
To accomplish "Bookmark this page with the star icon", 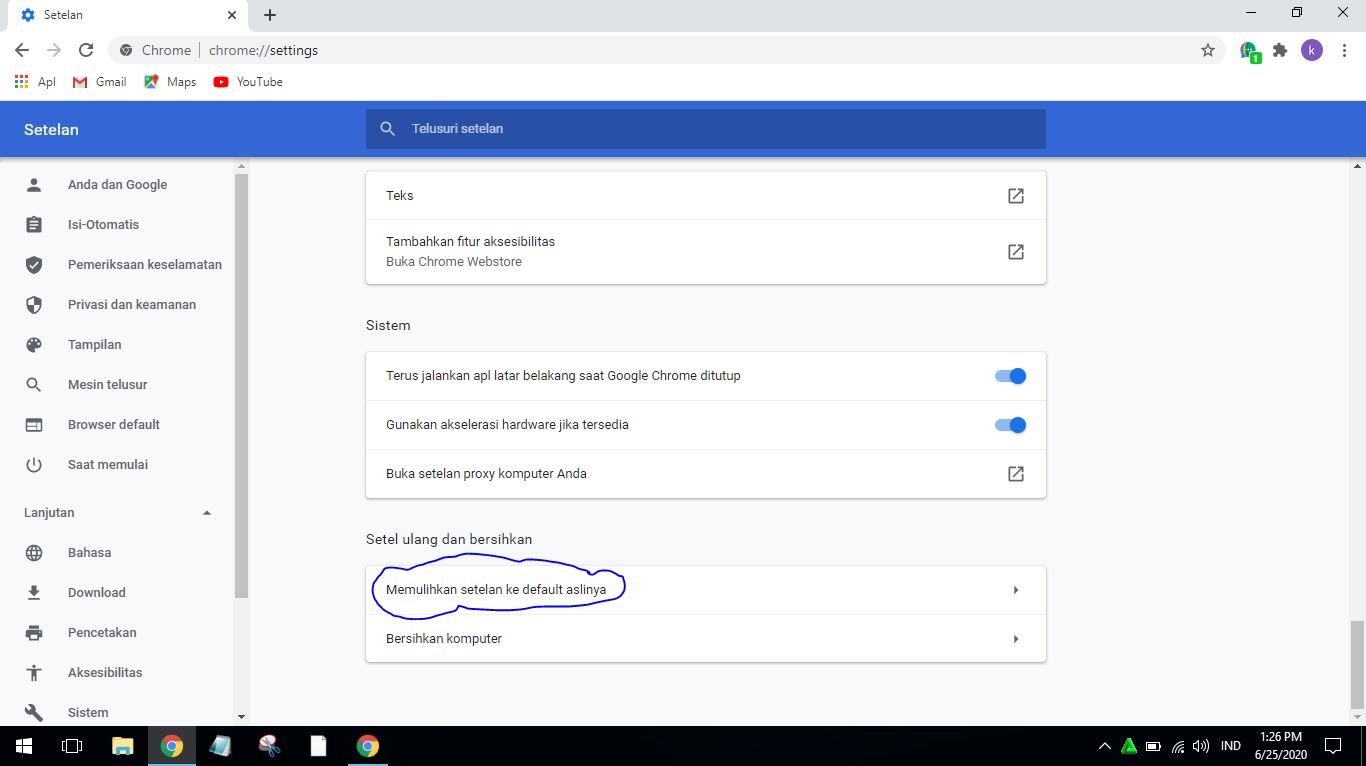I will coord(1208,50).
